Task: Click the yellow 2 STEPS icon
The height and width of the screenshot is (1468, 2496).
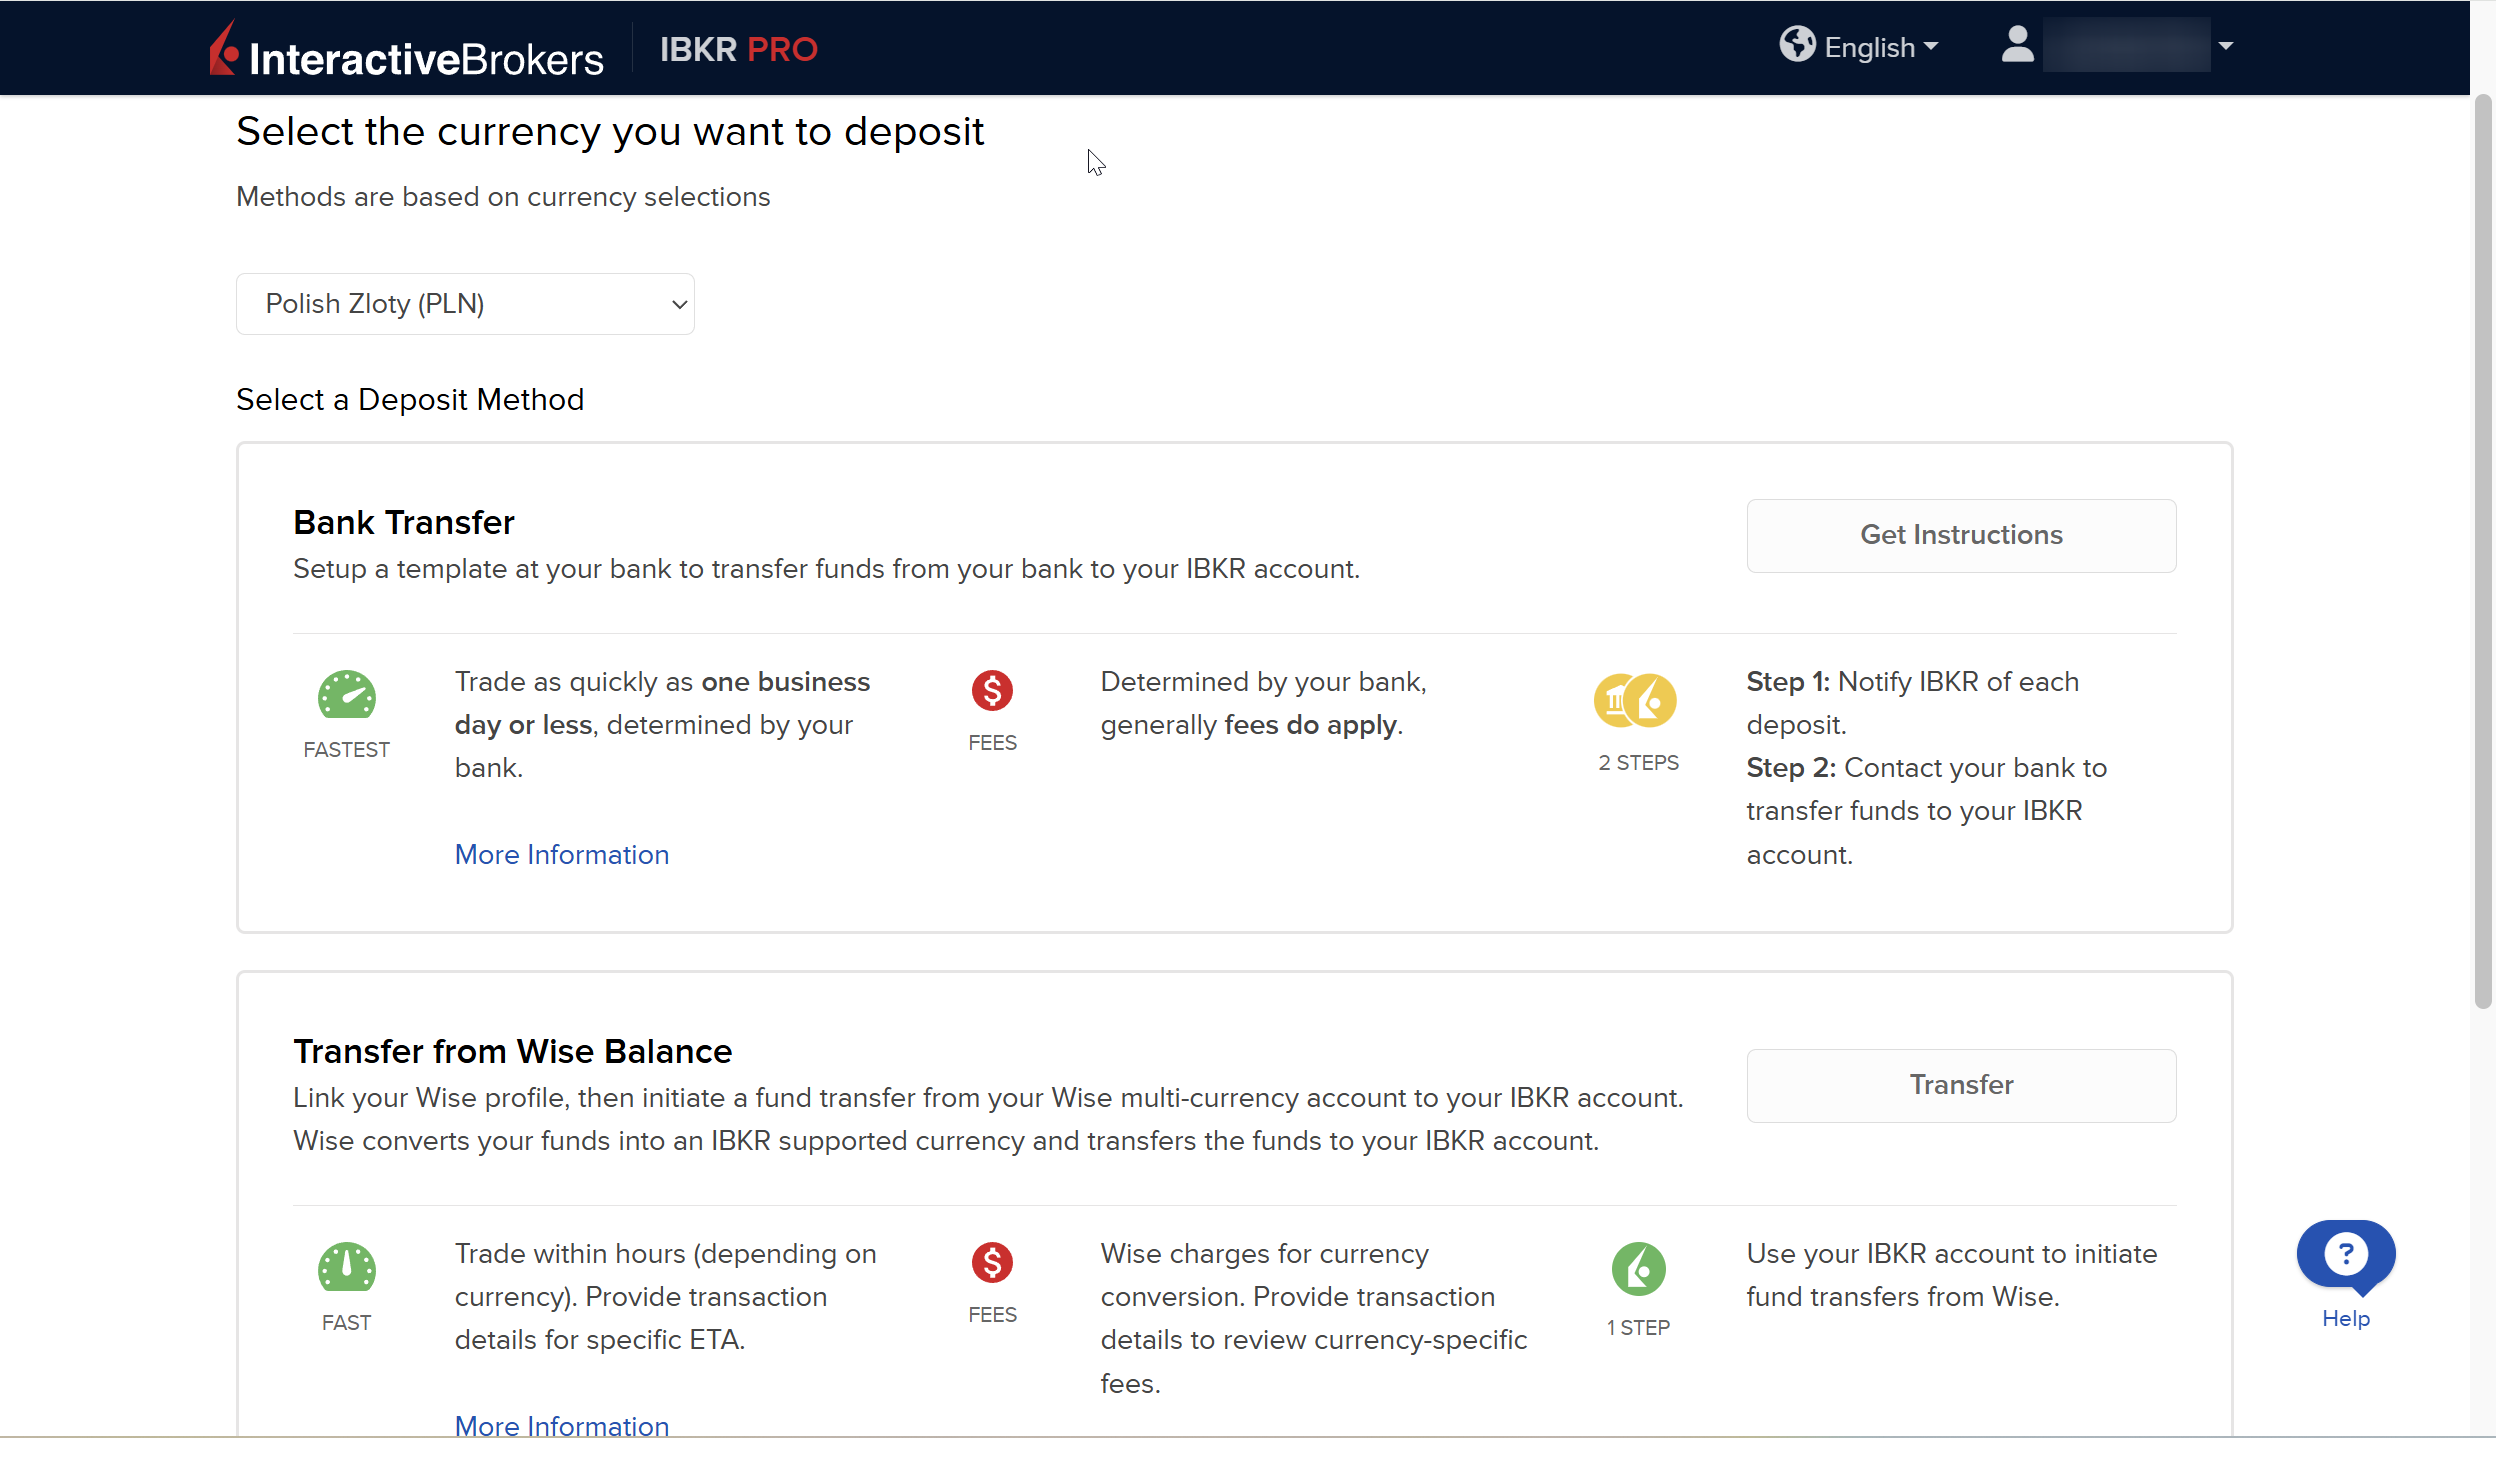Action: 1635,700
